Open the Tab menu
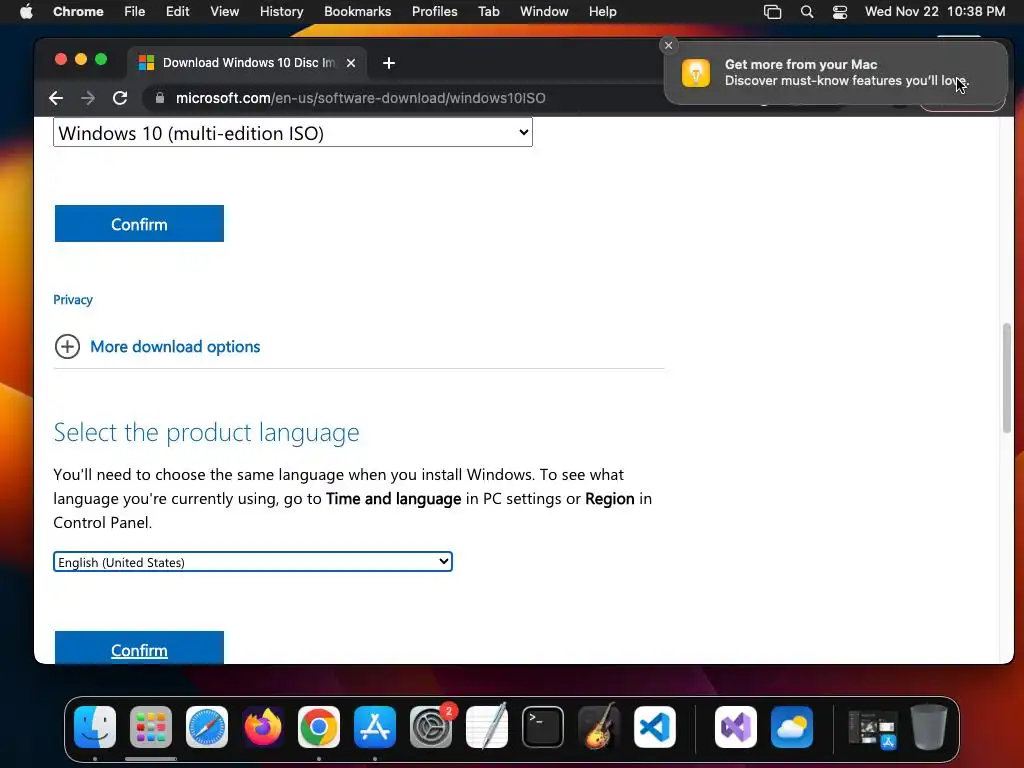Image resolution: width=1024 pixels, height=768 pixels. click(488, 12)
